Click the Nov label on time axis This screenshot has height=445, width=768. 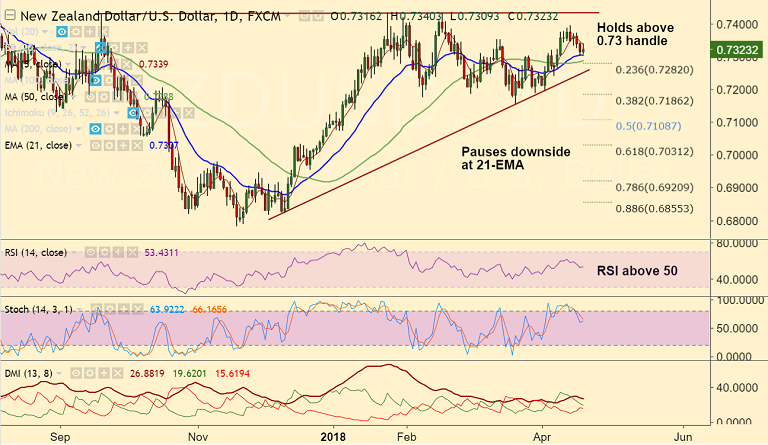click(198, 437)
